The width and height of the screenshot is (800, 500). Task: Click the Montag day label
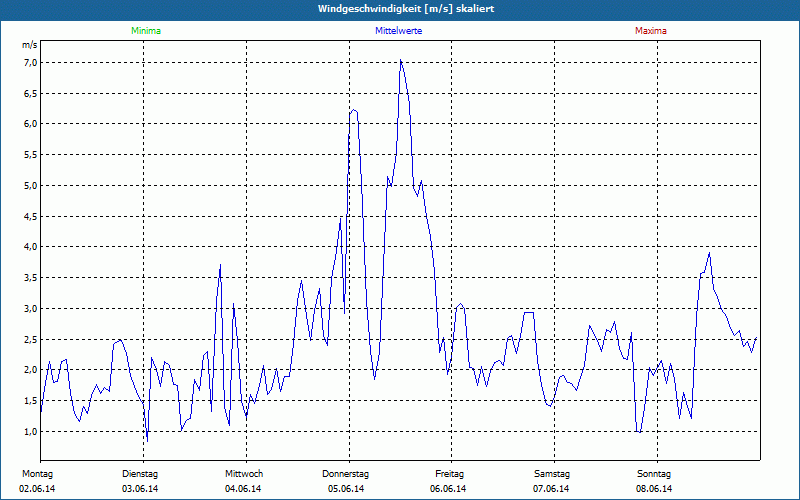37,474
